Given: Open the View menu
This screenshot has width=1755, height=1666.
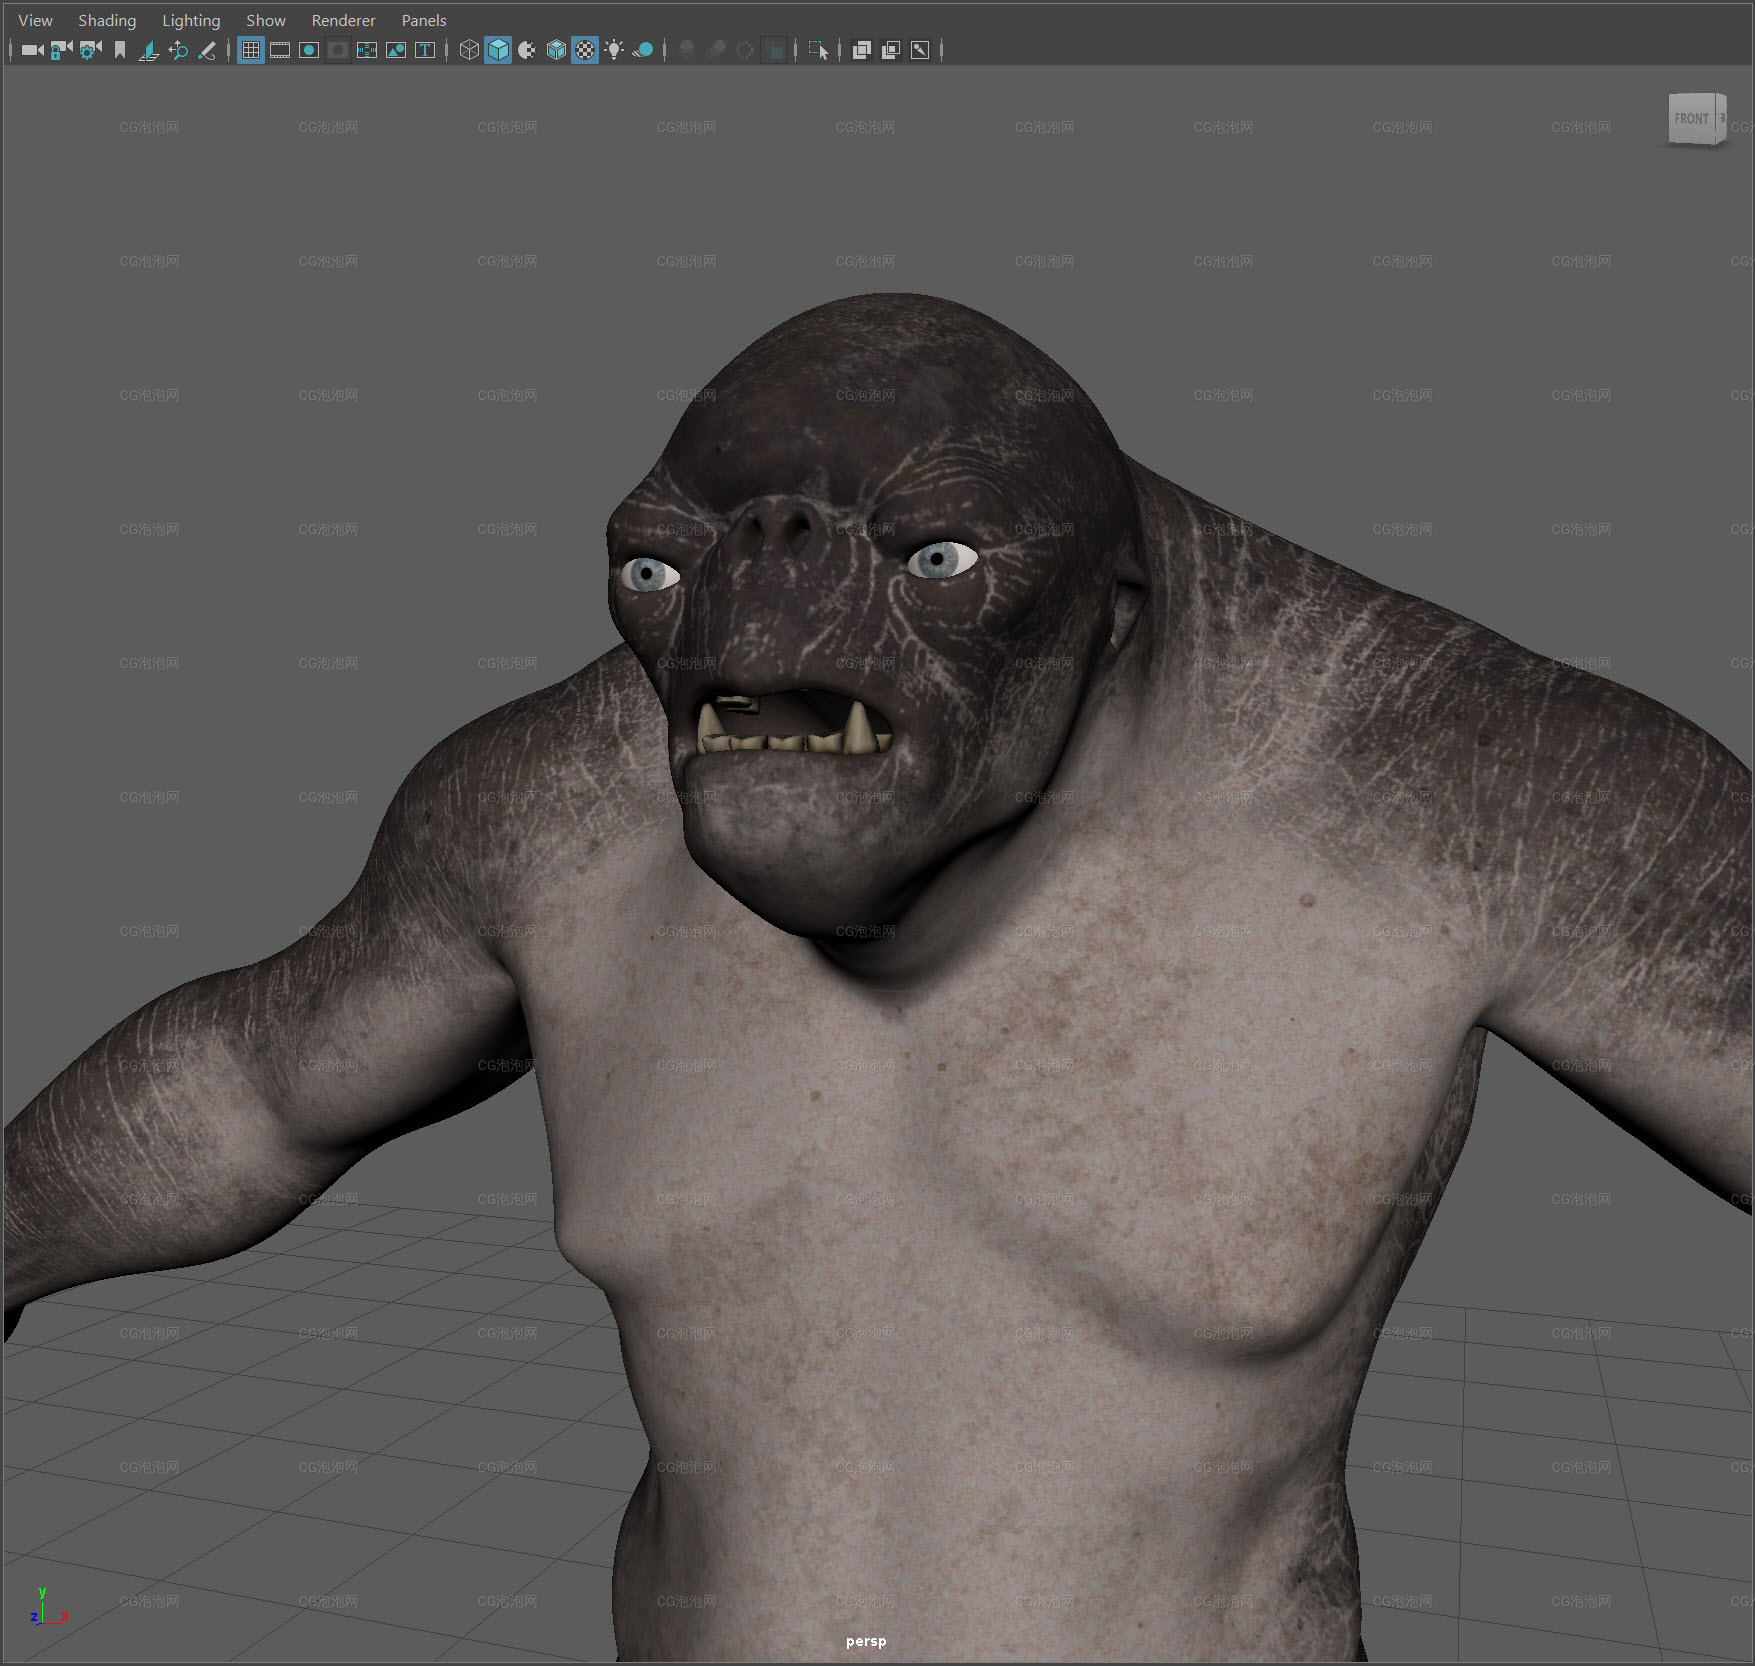Looking at the screenshot, I should (35, 20).
